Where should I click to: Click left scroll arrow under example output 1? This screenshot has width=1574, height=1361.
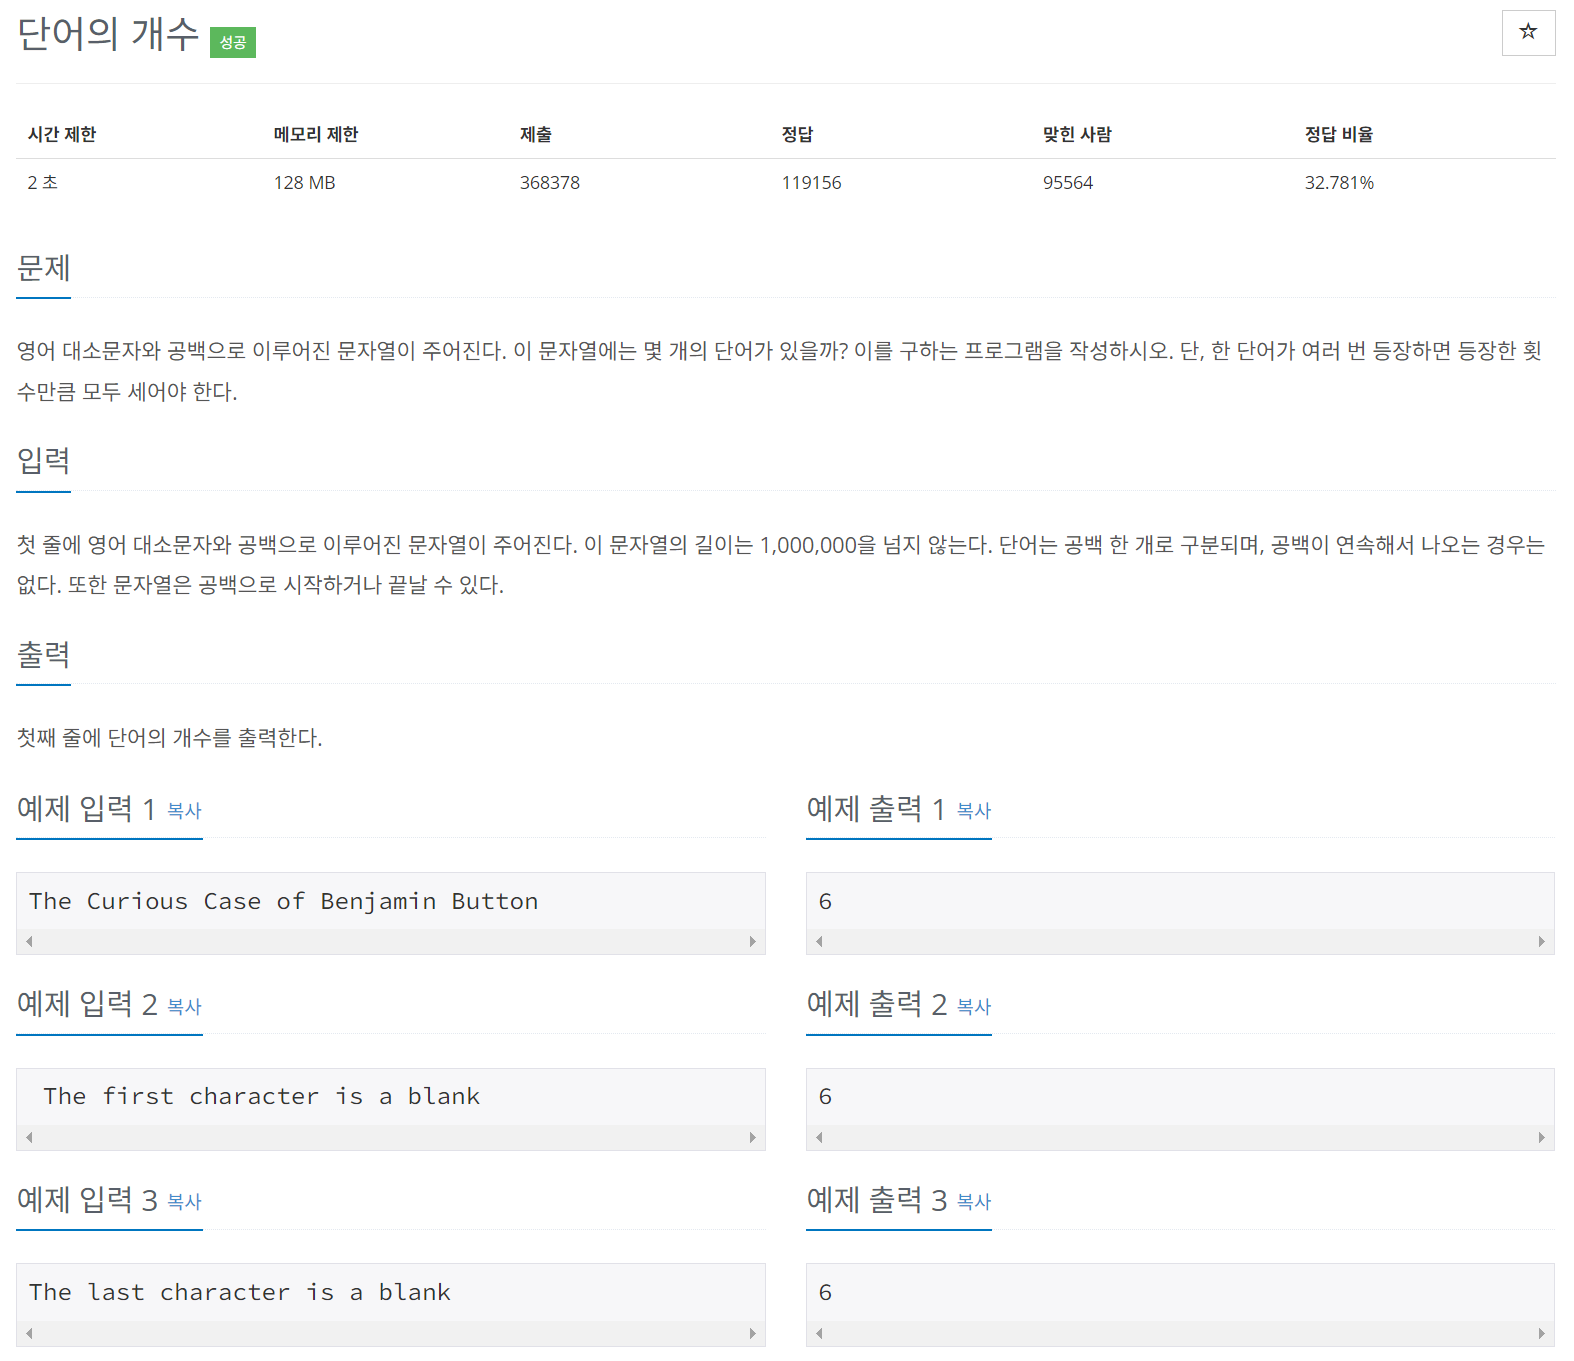[819, 941]
